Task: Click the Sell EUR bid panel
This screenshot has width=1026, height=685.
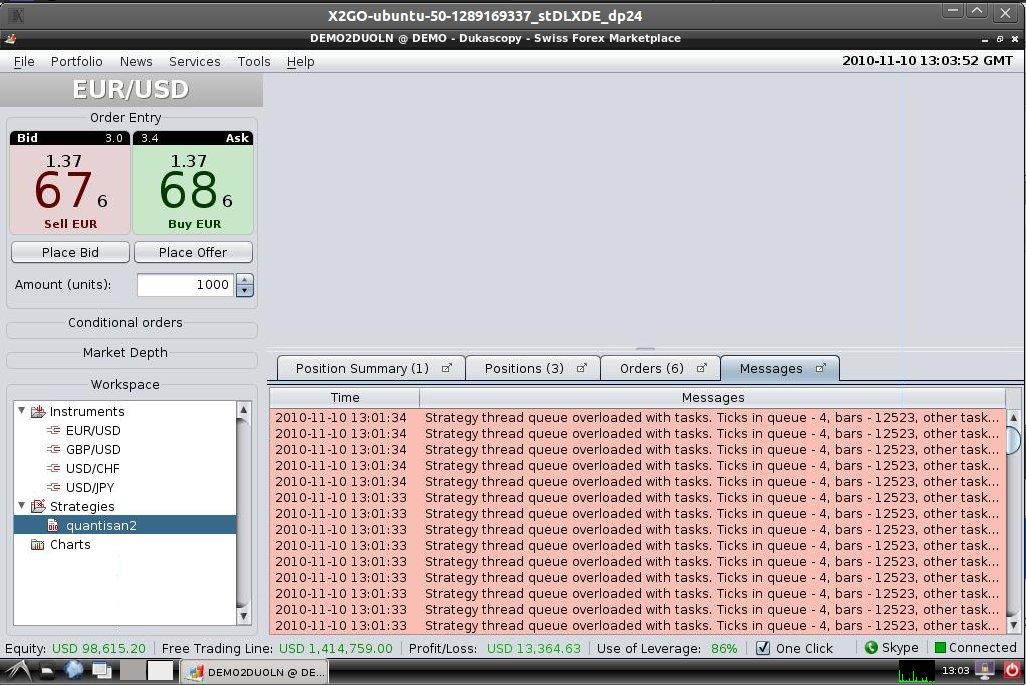Action: [70, 183]
